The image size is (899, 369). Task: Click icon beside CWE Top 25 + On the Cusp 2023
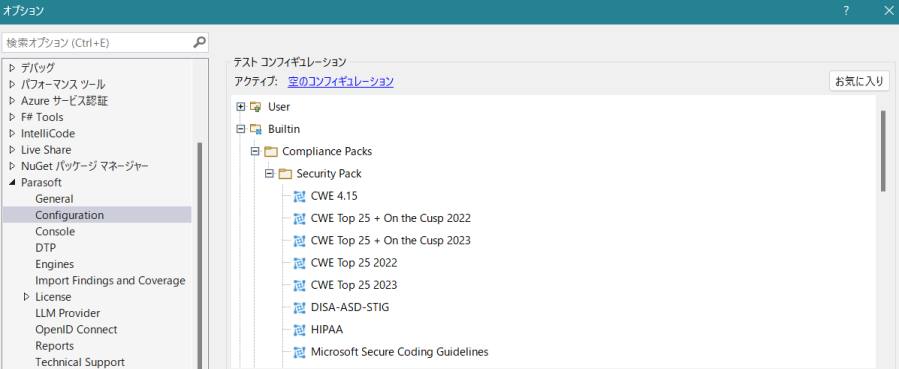[299, 241]
